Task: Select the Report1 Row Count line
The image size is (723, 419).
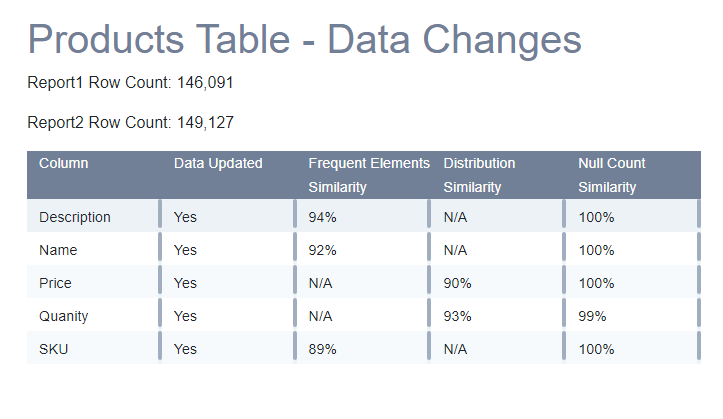Action: point(130,82)
